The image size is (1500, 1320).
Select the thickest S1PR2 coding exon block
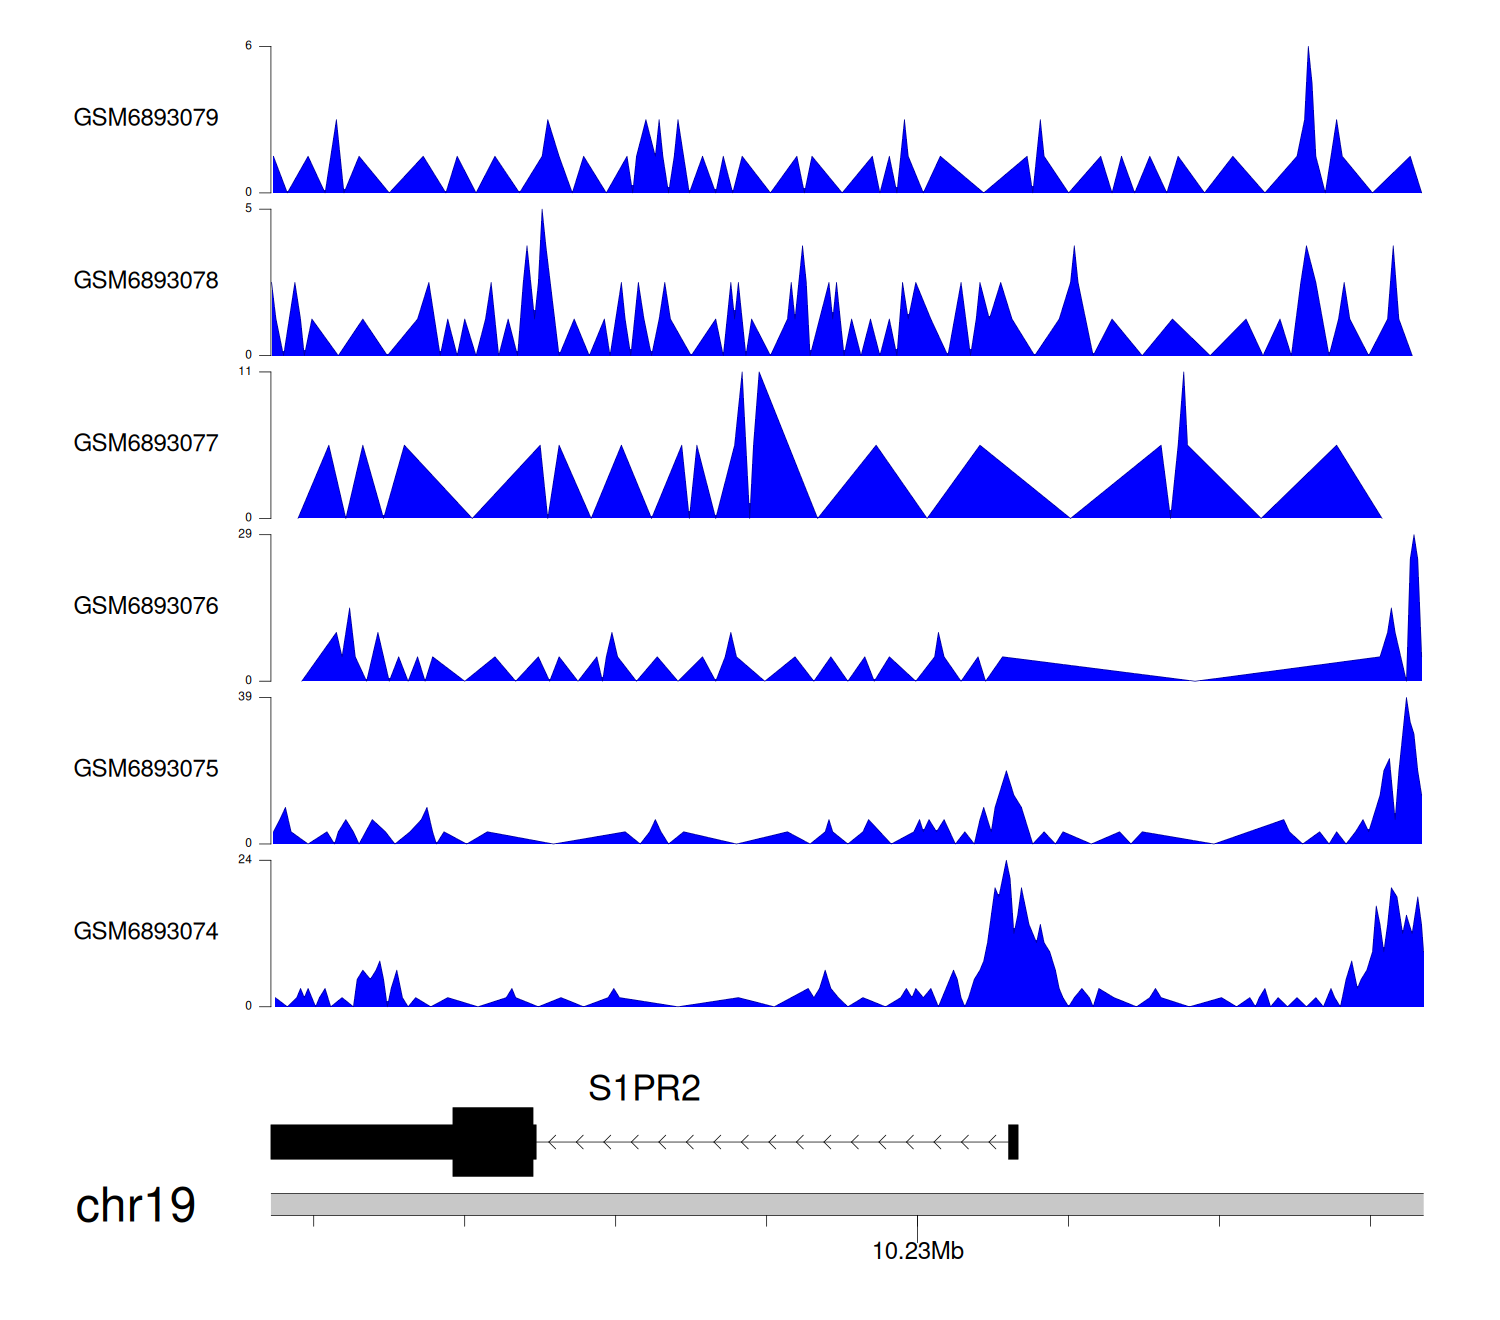493,1142
